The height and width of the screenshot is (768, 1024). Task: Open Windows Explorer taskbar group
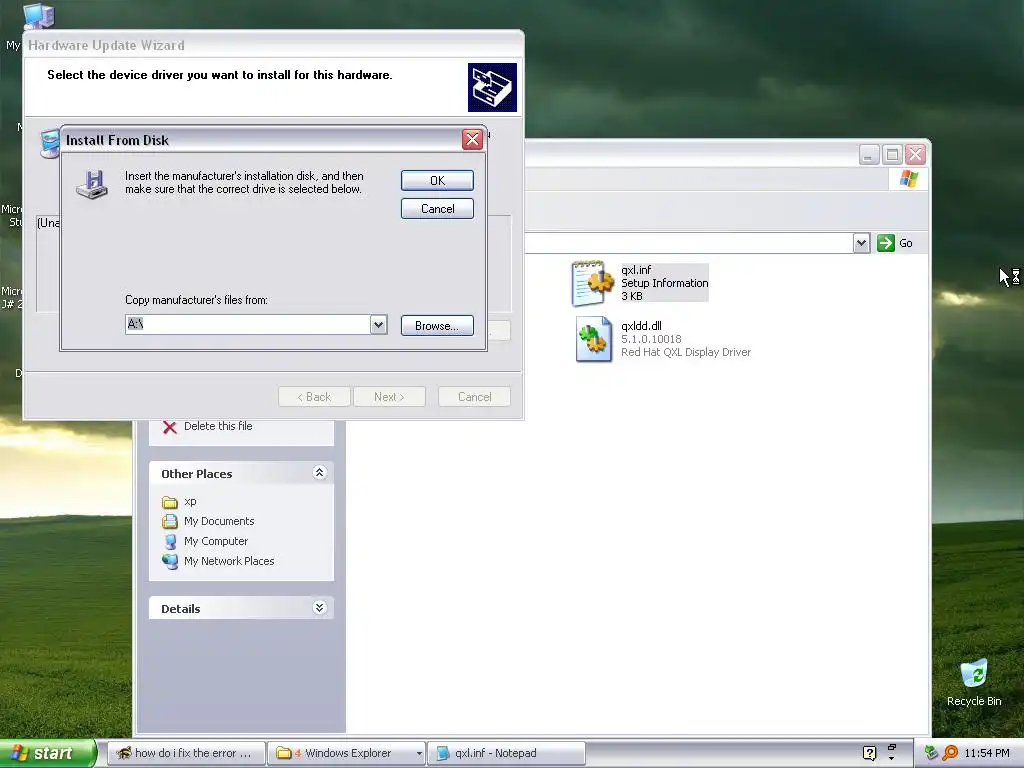click(x=340, y=753)
